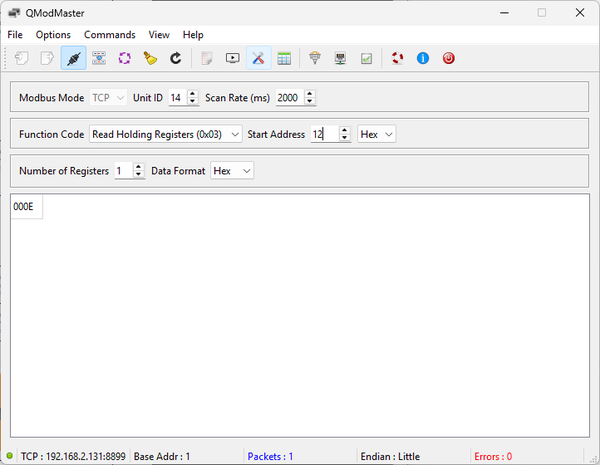600x465 pixels.
Task: Toggle the Scan cycle icon
Action: click(x=125, y=58)
